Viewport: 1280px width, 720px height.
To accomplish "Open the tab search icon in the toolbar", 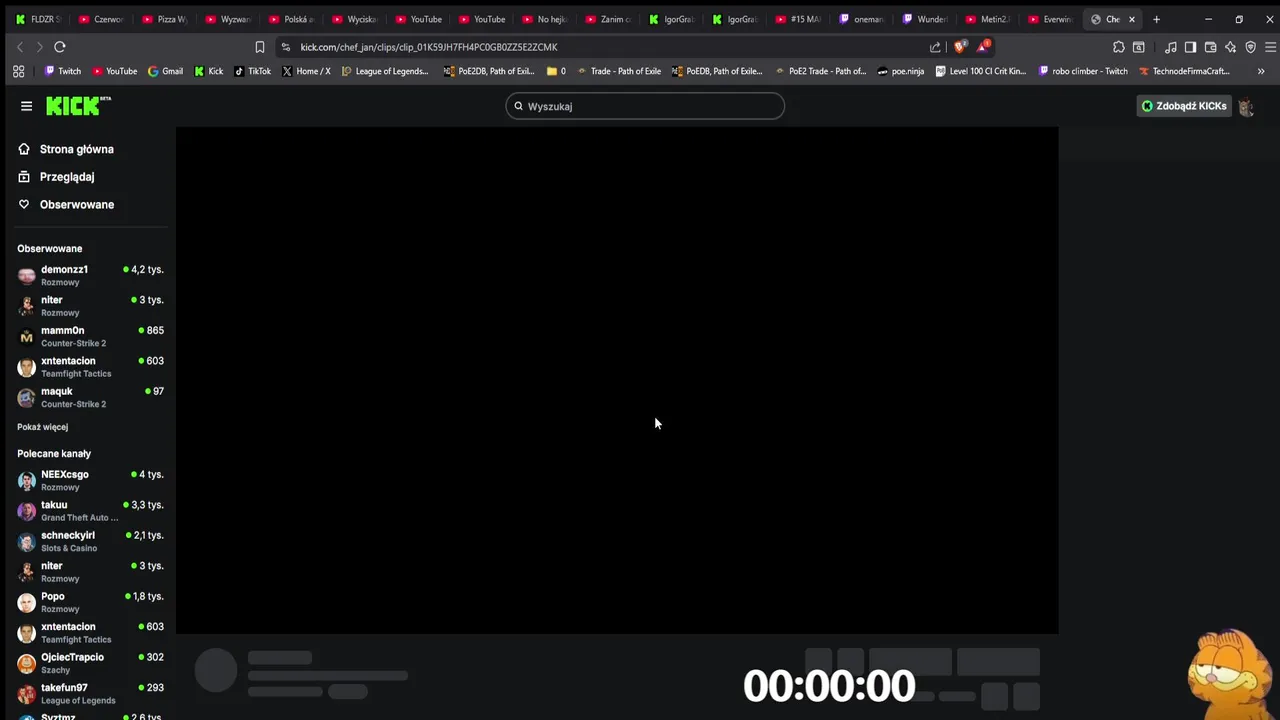I will coord(1138,47).
